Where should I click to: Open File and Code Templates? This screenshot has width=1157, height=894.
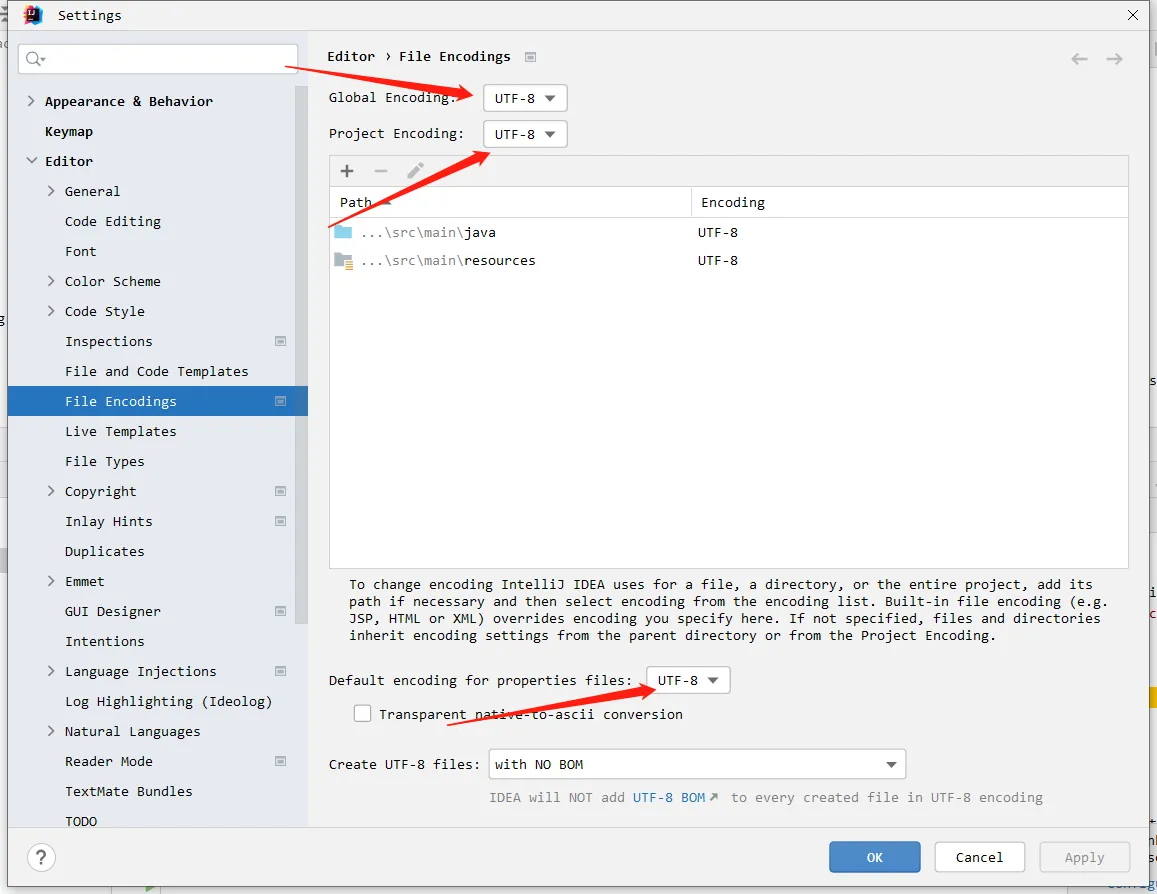click(x=156, y=372)
